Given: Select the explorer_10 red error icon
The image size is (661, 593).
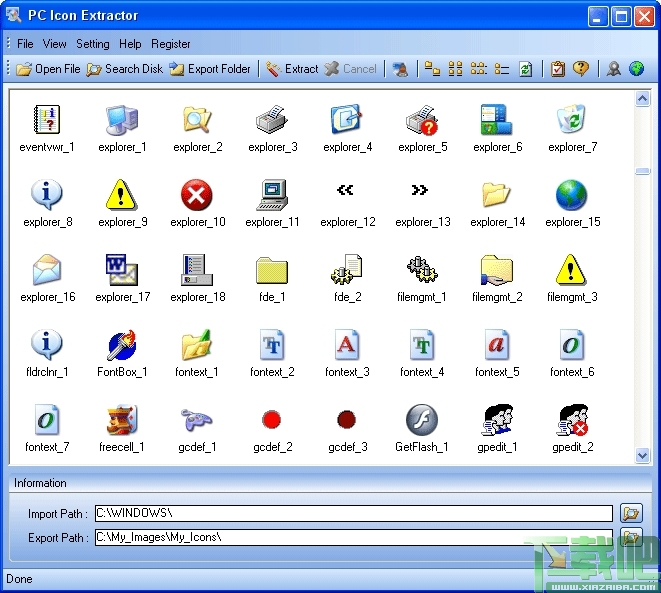Looking at the screenshot, I should 196,195.
